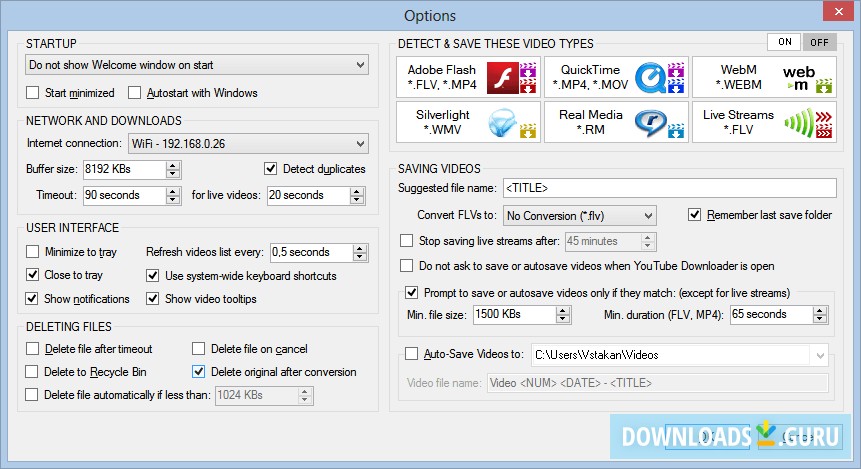Screen dimensions: 861x469
Task: Open the Convert FLVs to dropdown
Action: click(580, 216)
